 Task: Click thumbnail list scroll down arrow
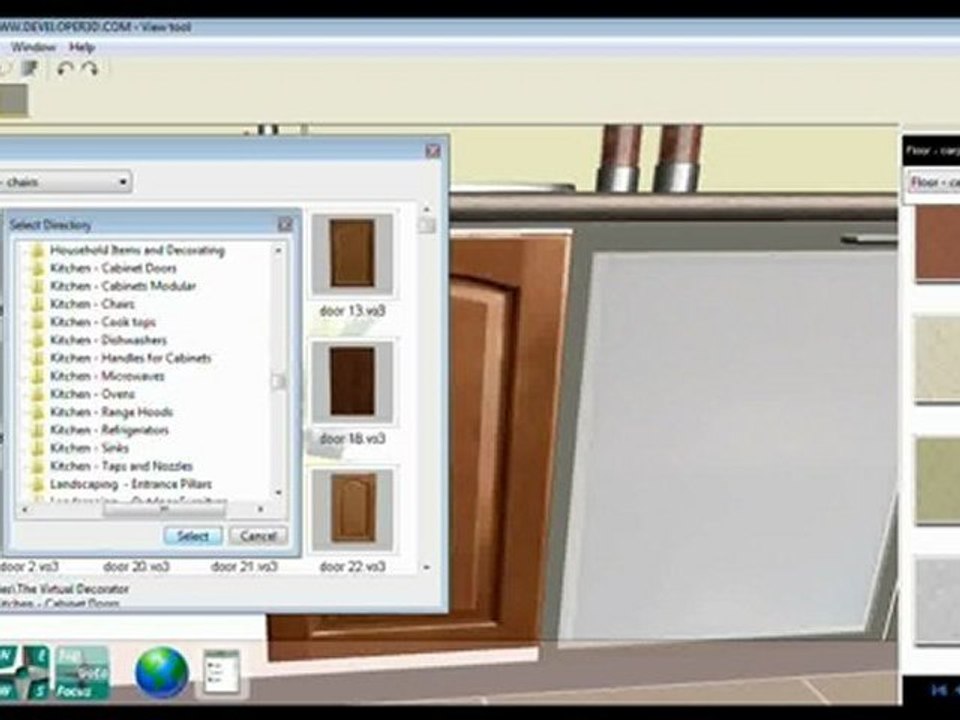pyautogui.click(x=426, y=568)
